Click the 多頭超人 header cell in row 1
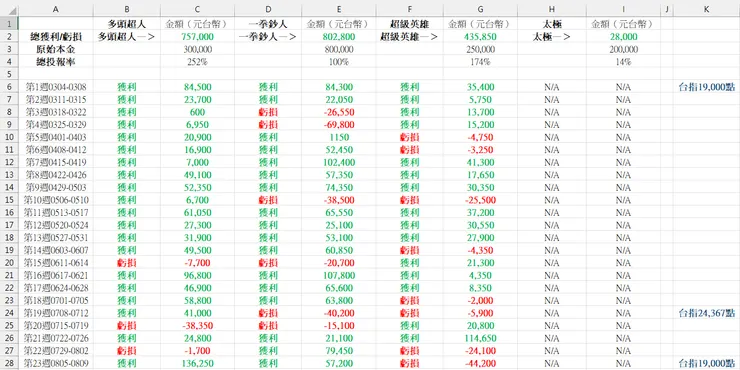 pyautogui.click(x=126, y=24)
